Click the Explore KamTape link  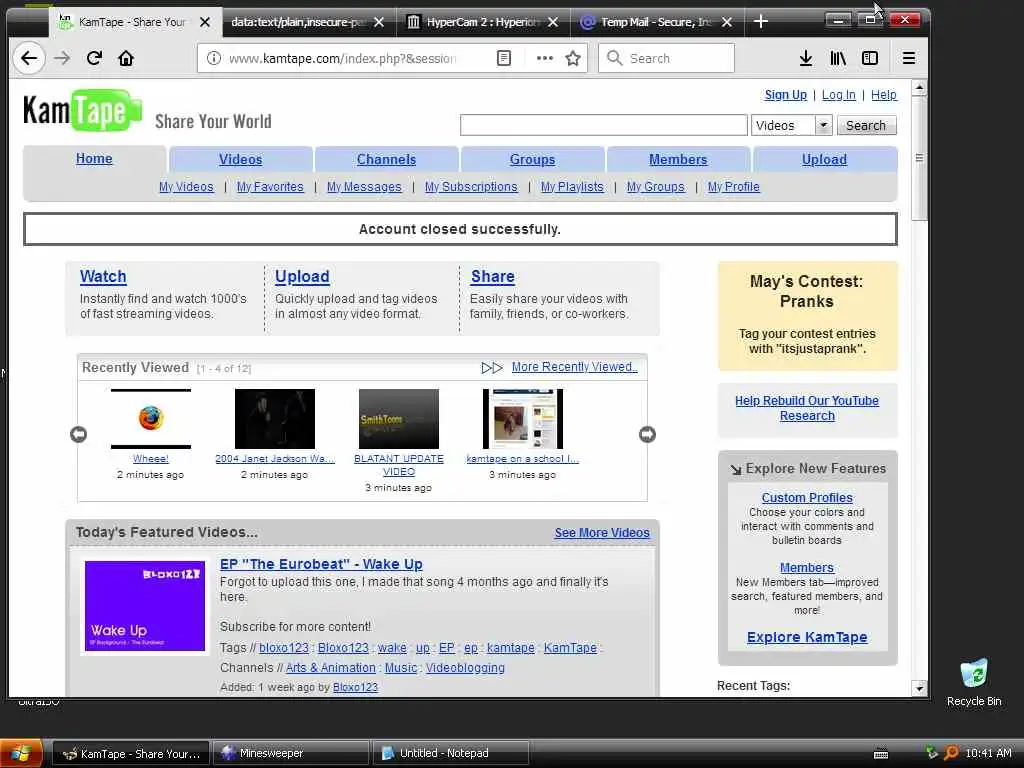(807, 637)
